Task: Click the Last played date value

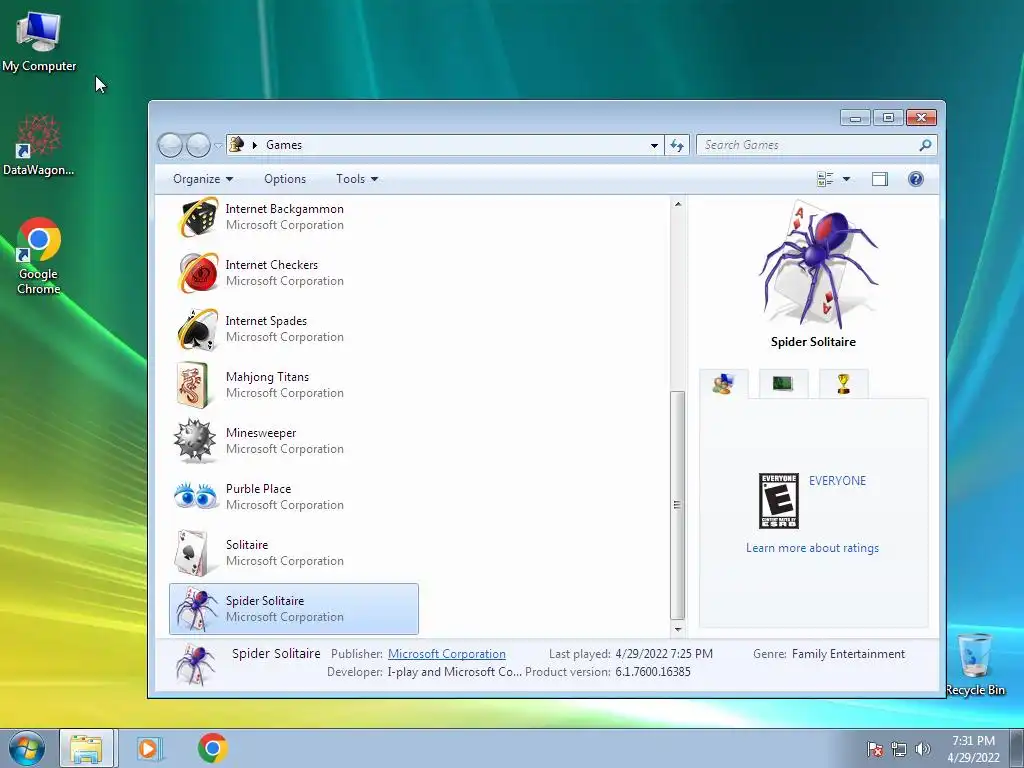Action: tap(664, 654)
